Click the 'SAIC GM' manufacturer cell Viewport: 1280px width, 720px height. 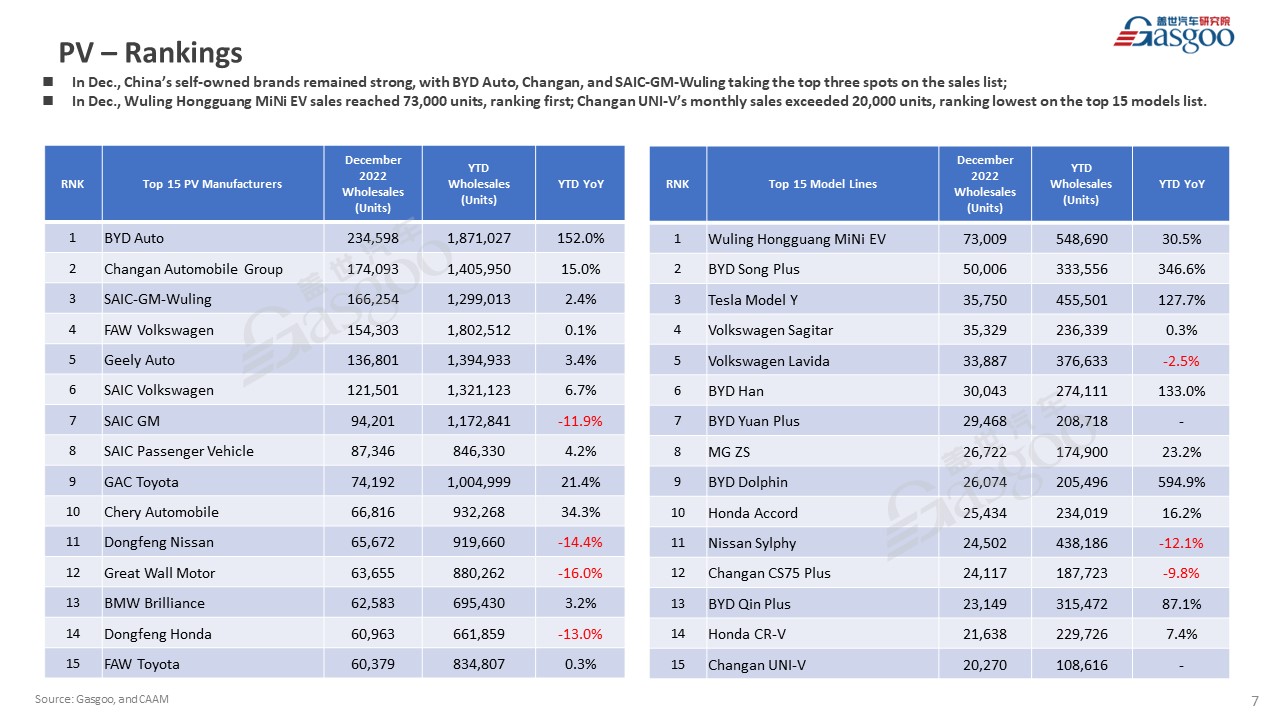pyautogui.click(x=212, y=421)
